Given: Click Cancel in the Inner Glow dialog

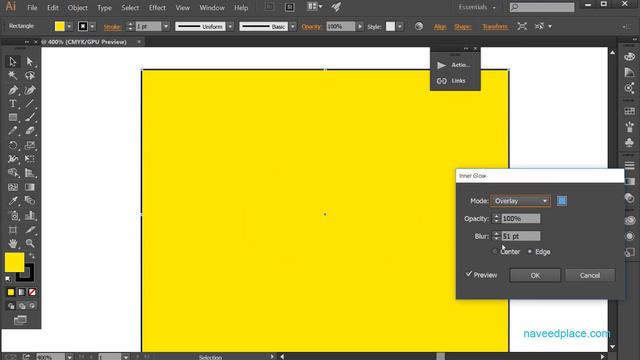Looking at the screenshot, I should (590, 276).
